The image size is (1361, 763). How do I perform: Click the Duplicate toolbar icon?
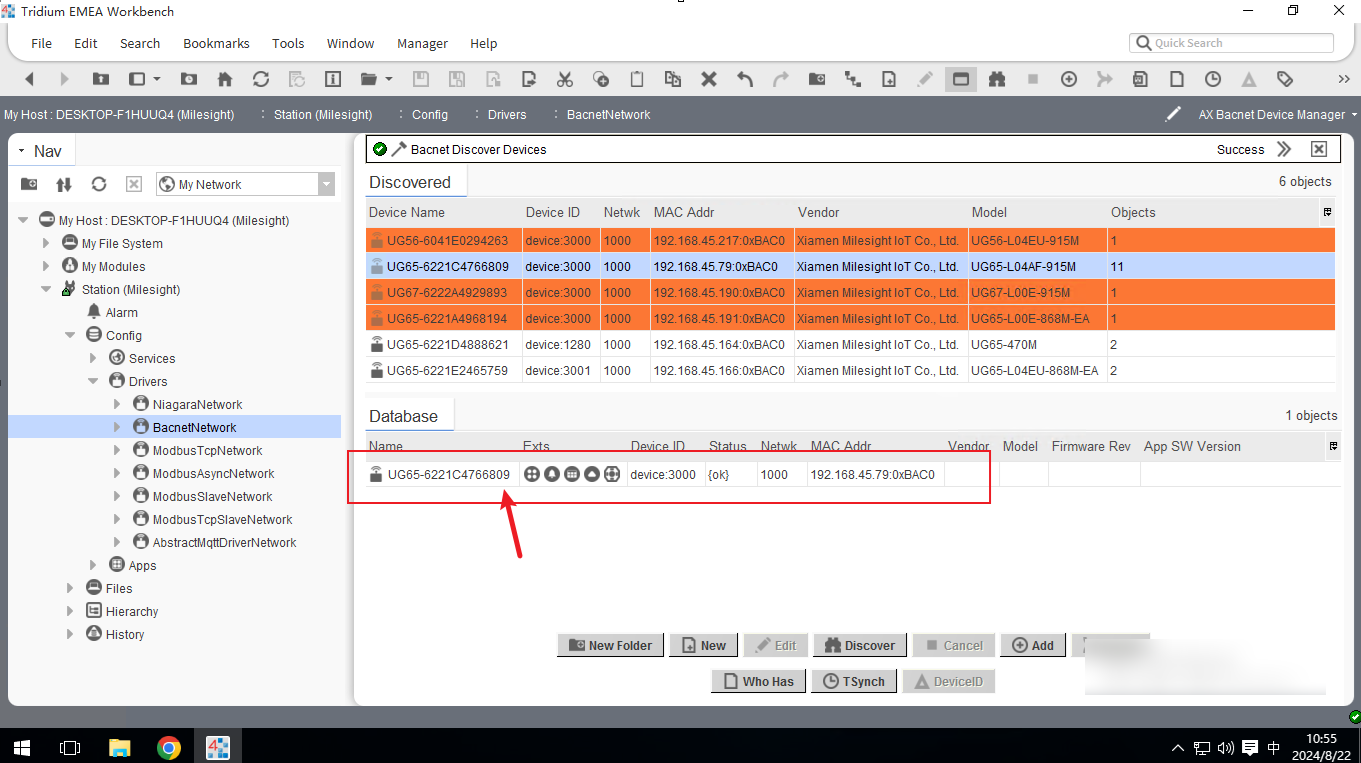[x=673, y=79]
